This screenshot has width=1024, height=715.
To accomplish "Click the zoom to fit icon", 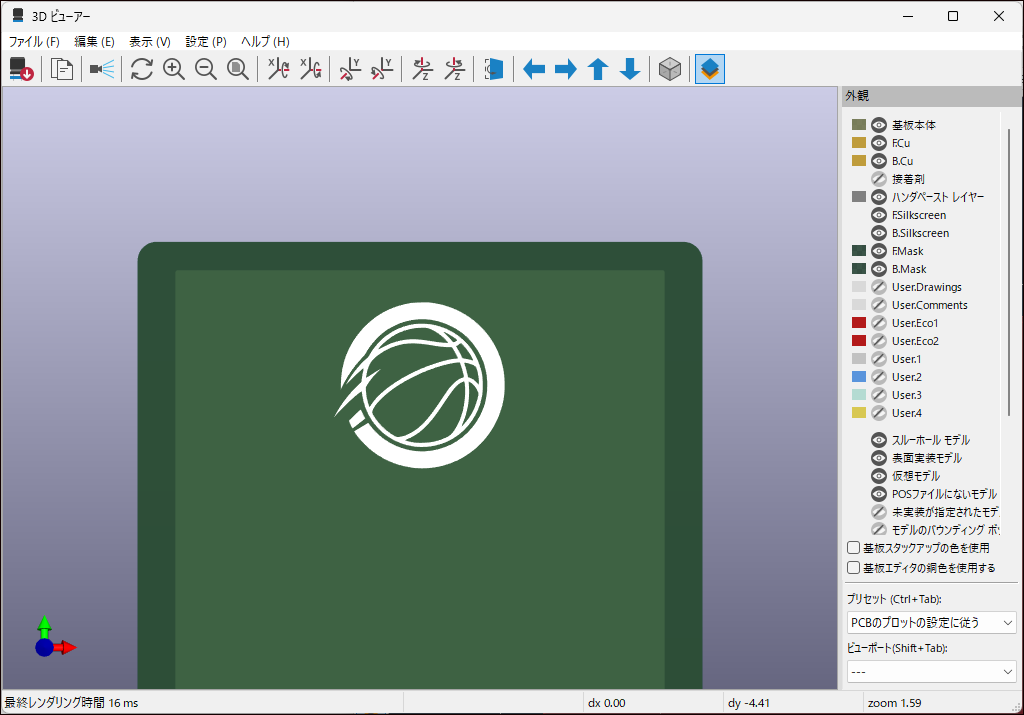I will tap(238, 69).
